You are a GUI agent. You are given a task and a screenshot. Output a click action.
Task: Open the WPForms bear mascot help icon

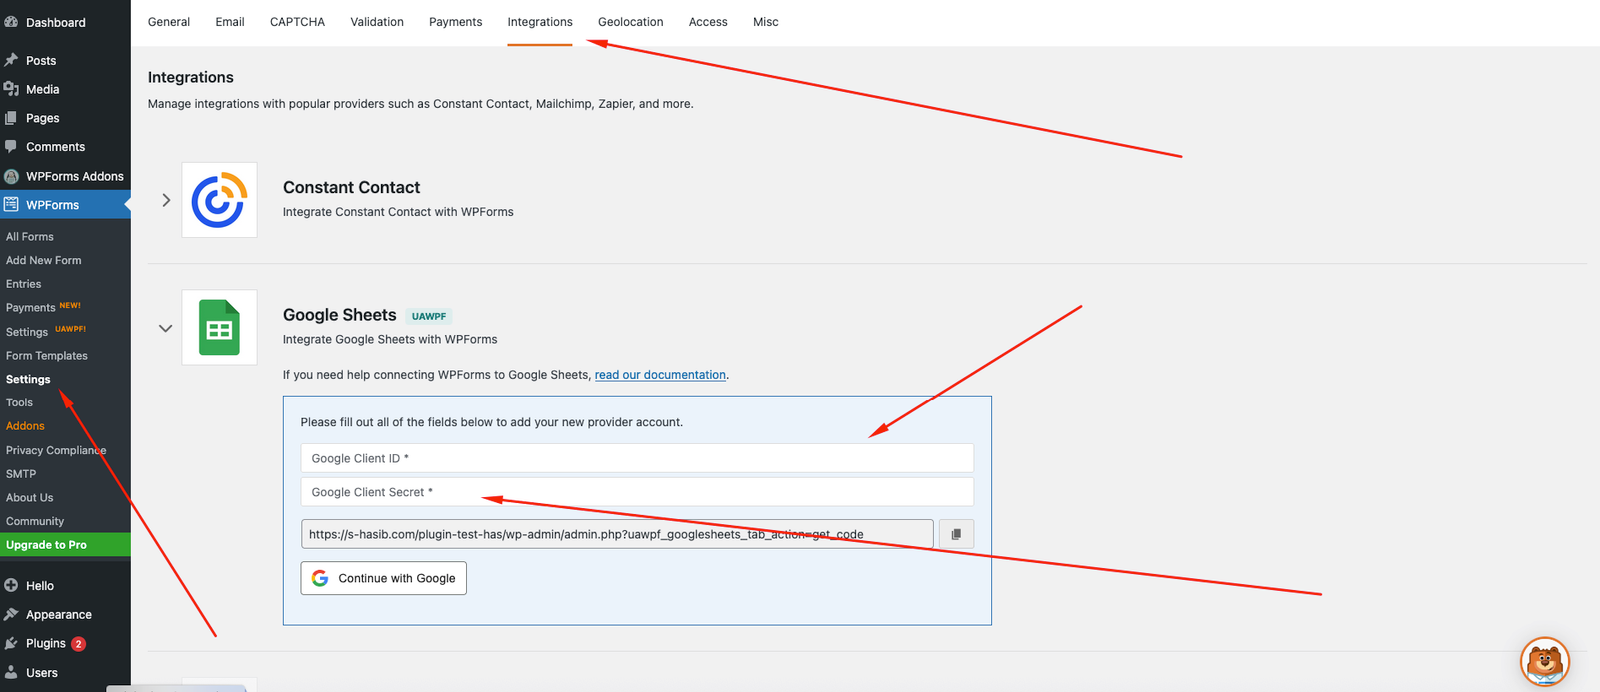(x=1544, y=661)
